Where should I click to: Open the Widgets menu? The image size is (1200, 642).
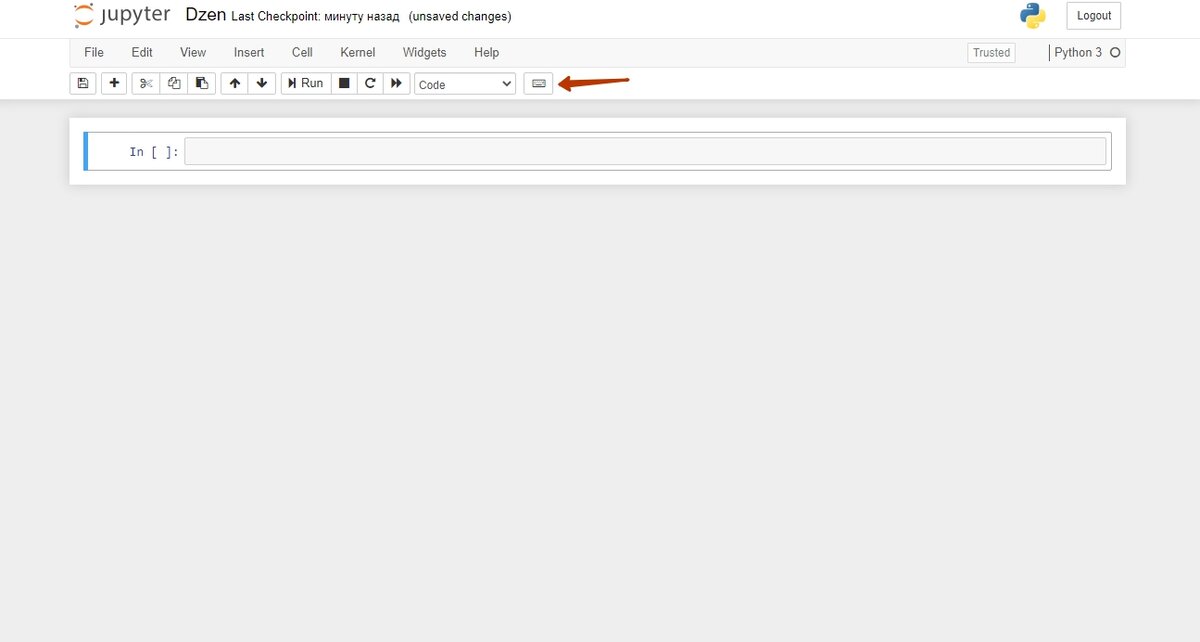point(425,52)
